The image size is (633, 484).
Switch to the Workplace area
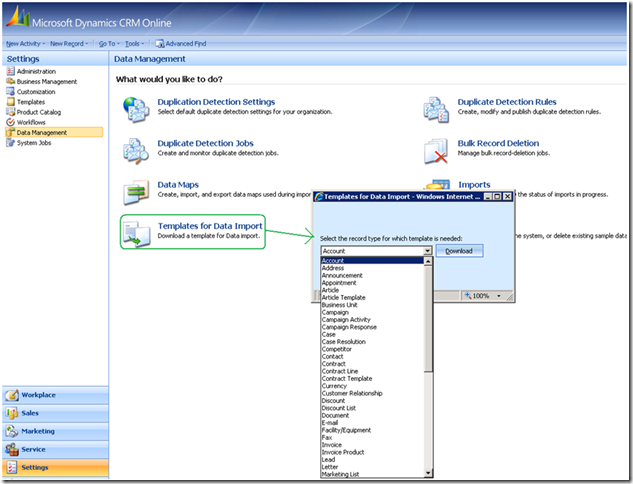(38, 395)
